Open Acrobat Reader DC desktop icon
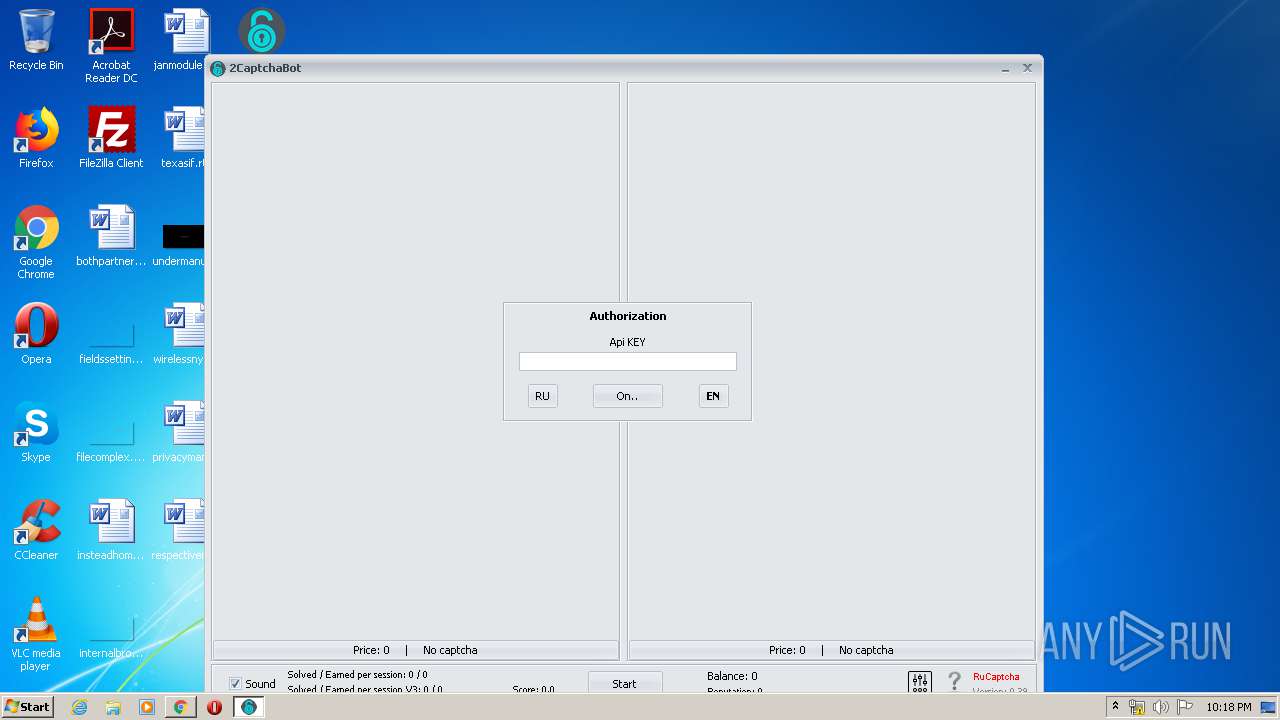Viewport: 1280px width, 720px height. pyautogui.click(x=111, y=46)
